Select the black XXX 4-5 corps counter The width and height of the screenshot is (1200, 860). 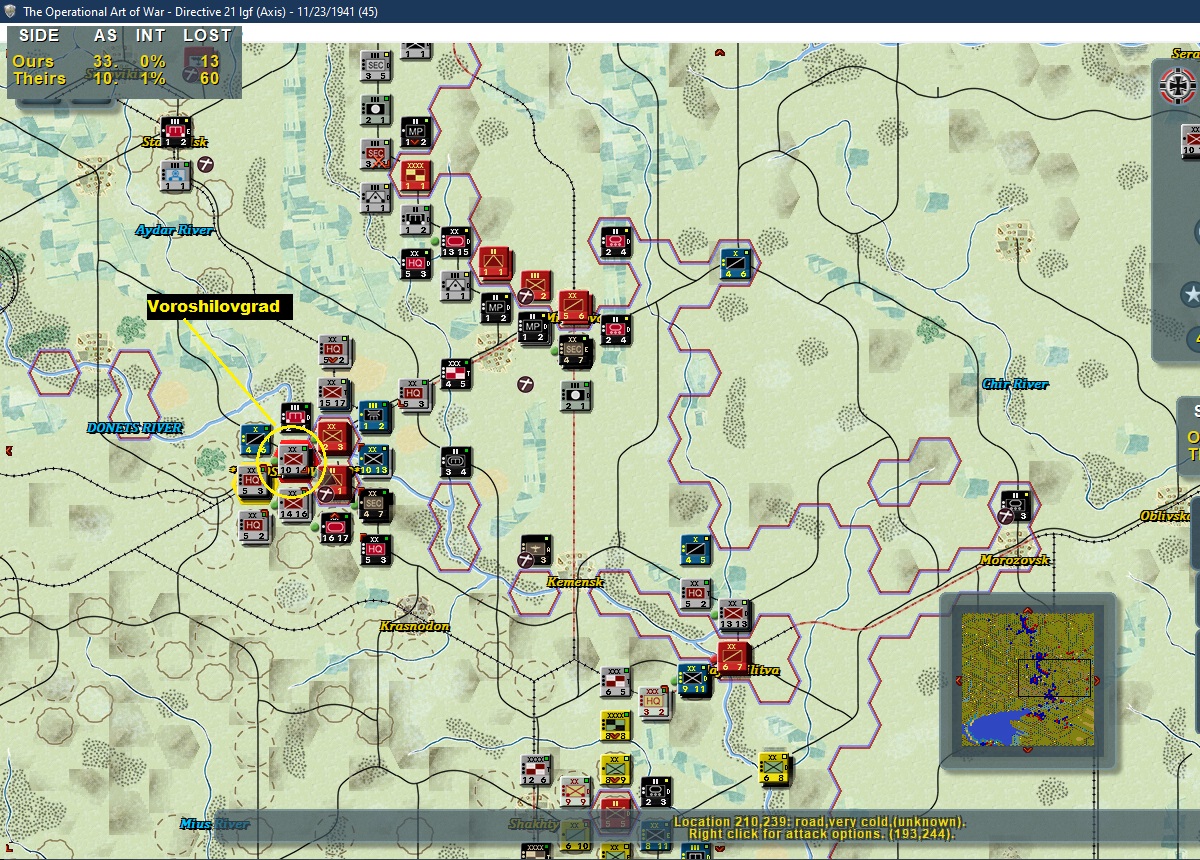pos(456,374)
